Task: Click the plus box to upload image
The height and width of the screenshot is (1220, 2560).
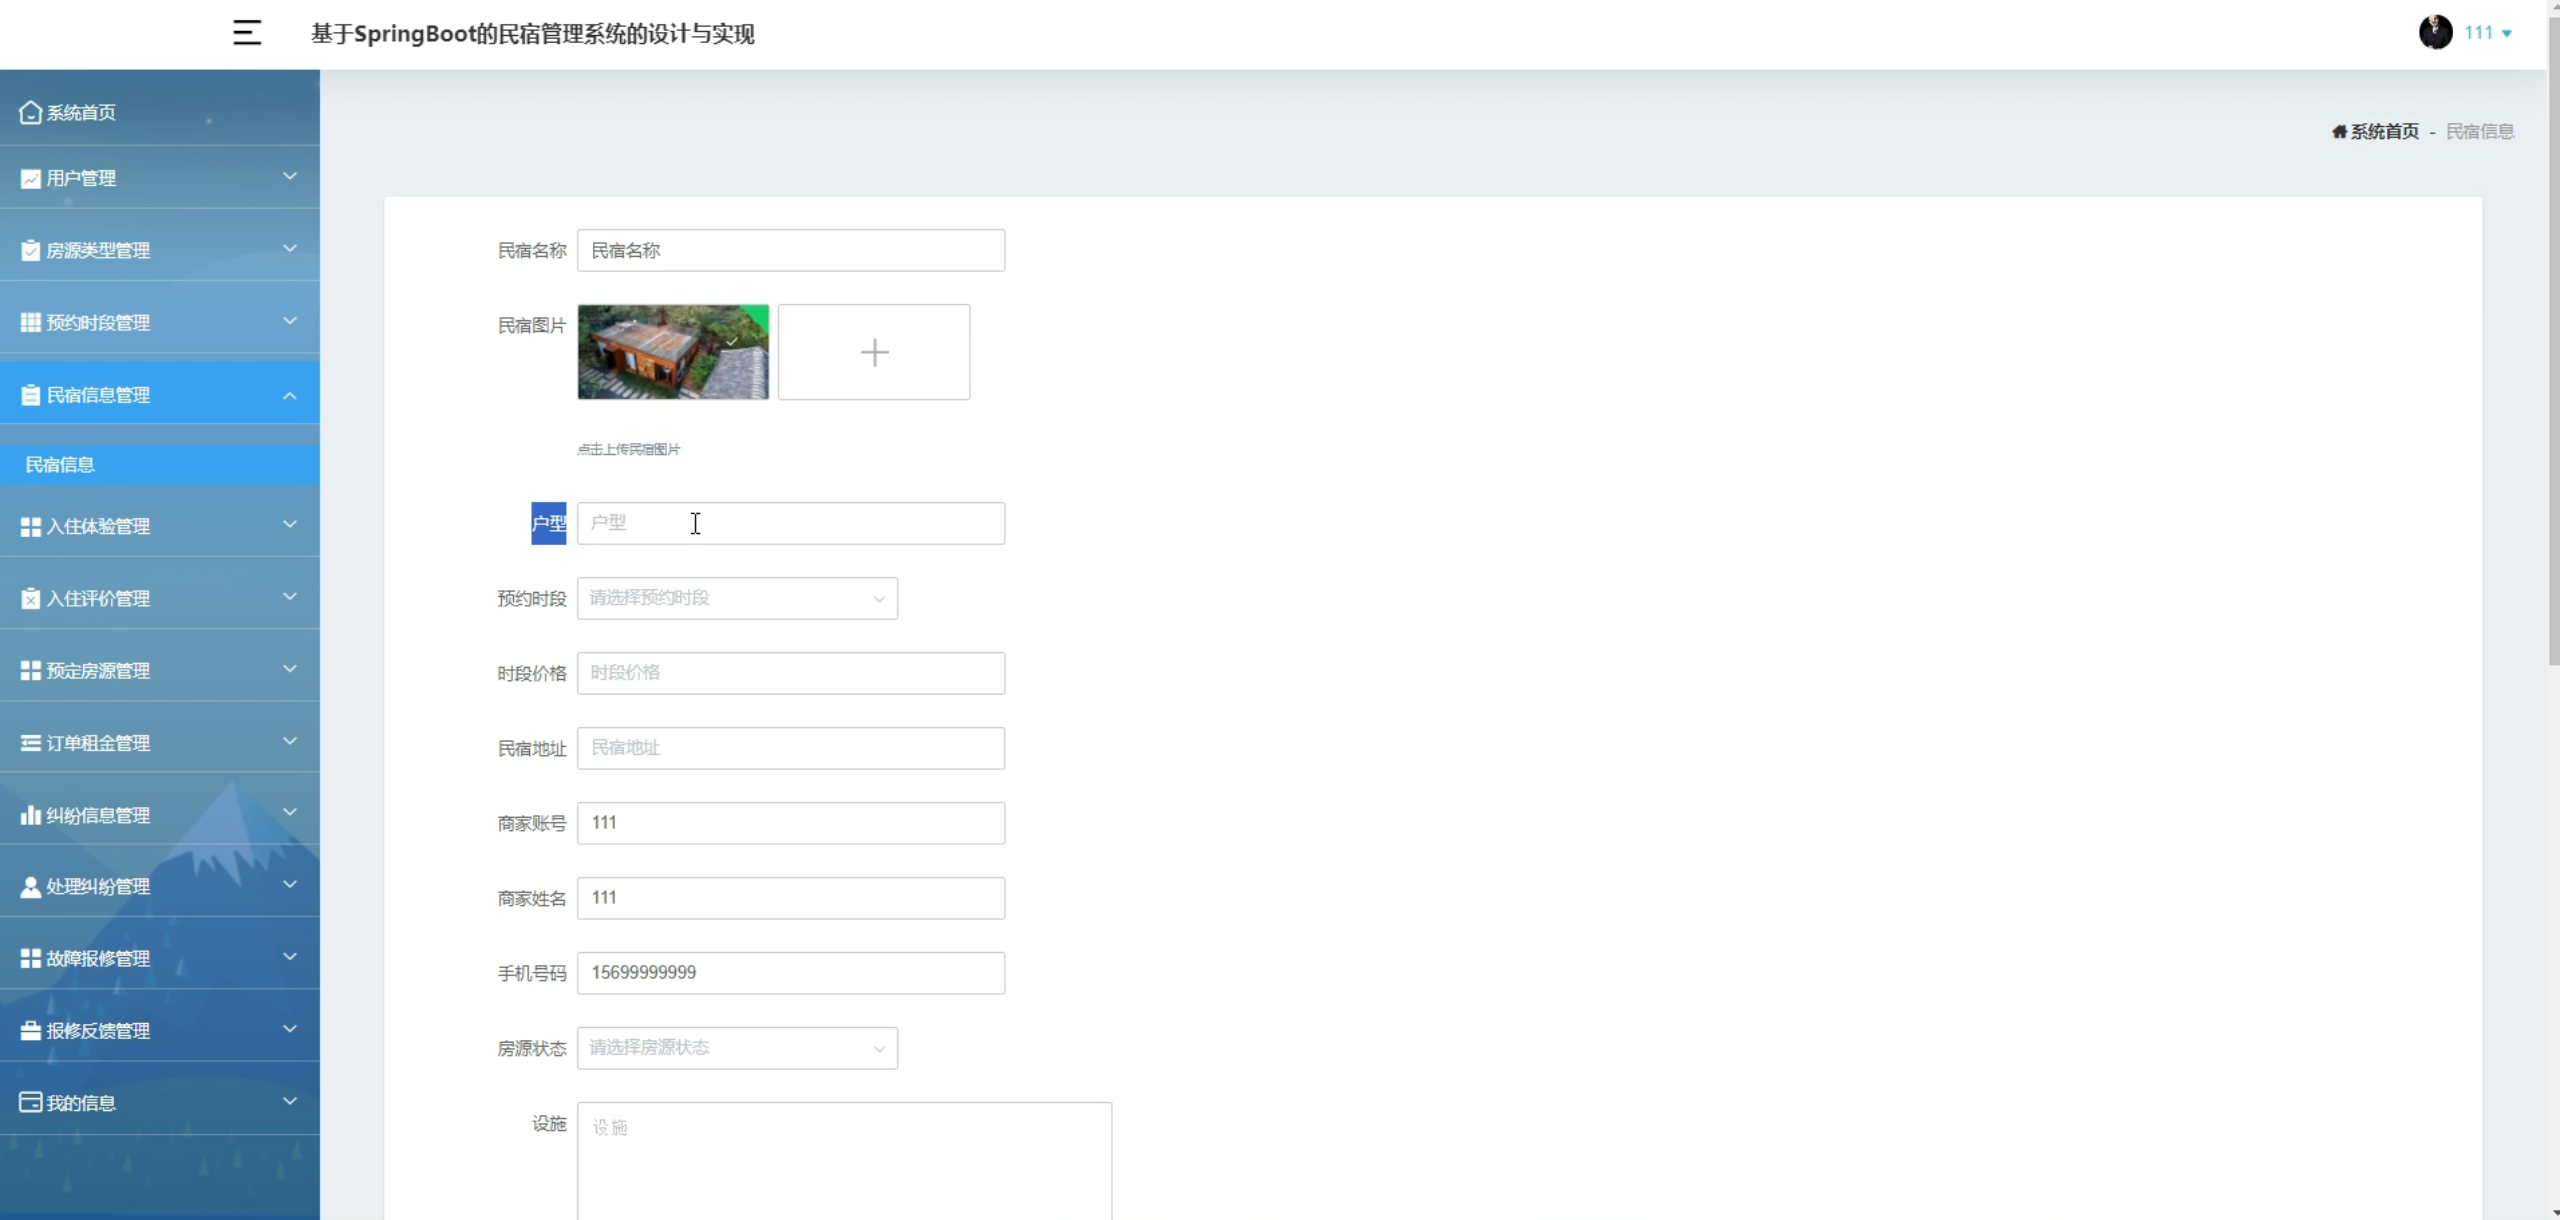Action: pyautogui.click(x=874, y=352)
